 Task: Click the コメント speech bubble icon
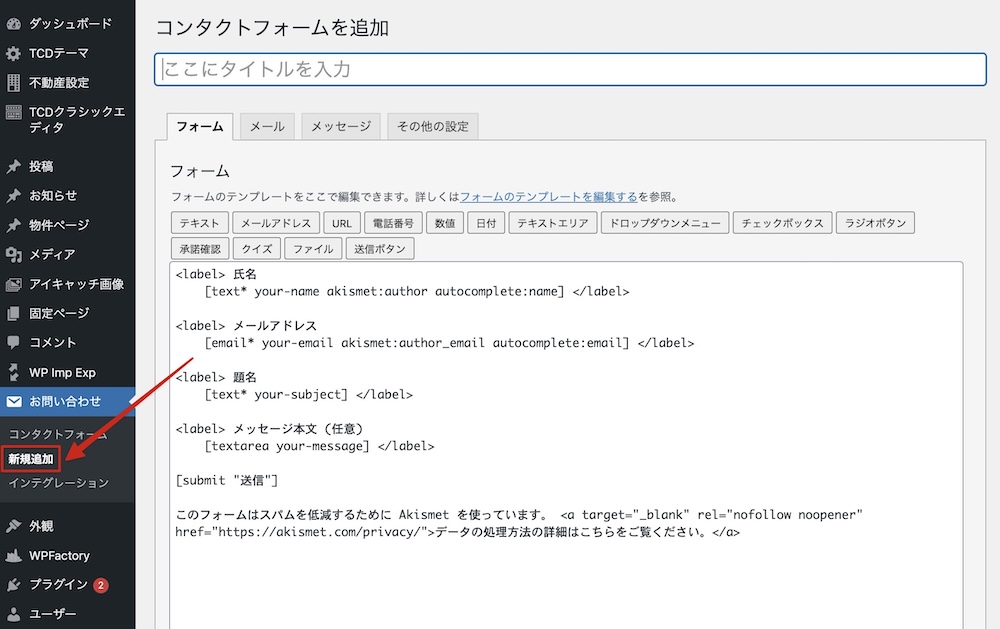(x=13, y=343)
